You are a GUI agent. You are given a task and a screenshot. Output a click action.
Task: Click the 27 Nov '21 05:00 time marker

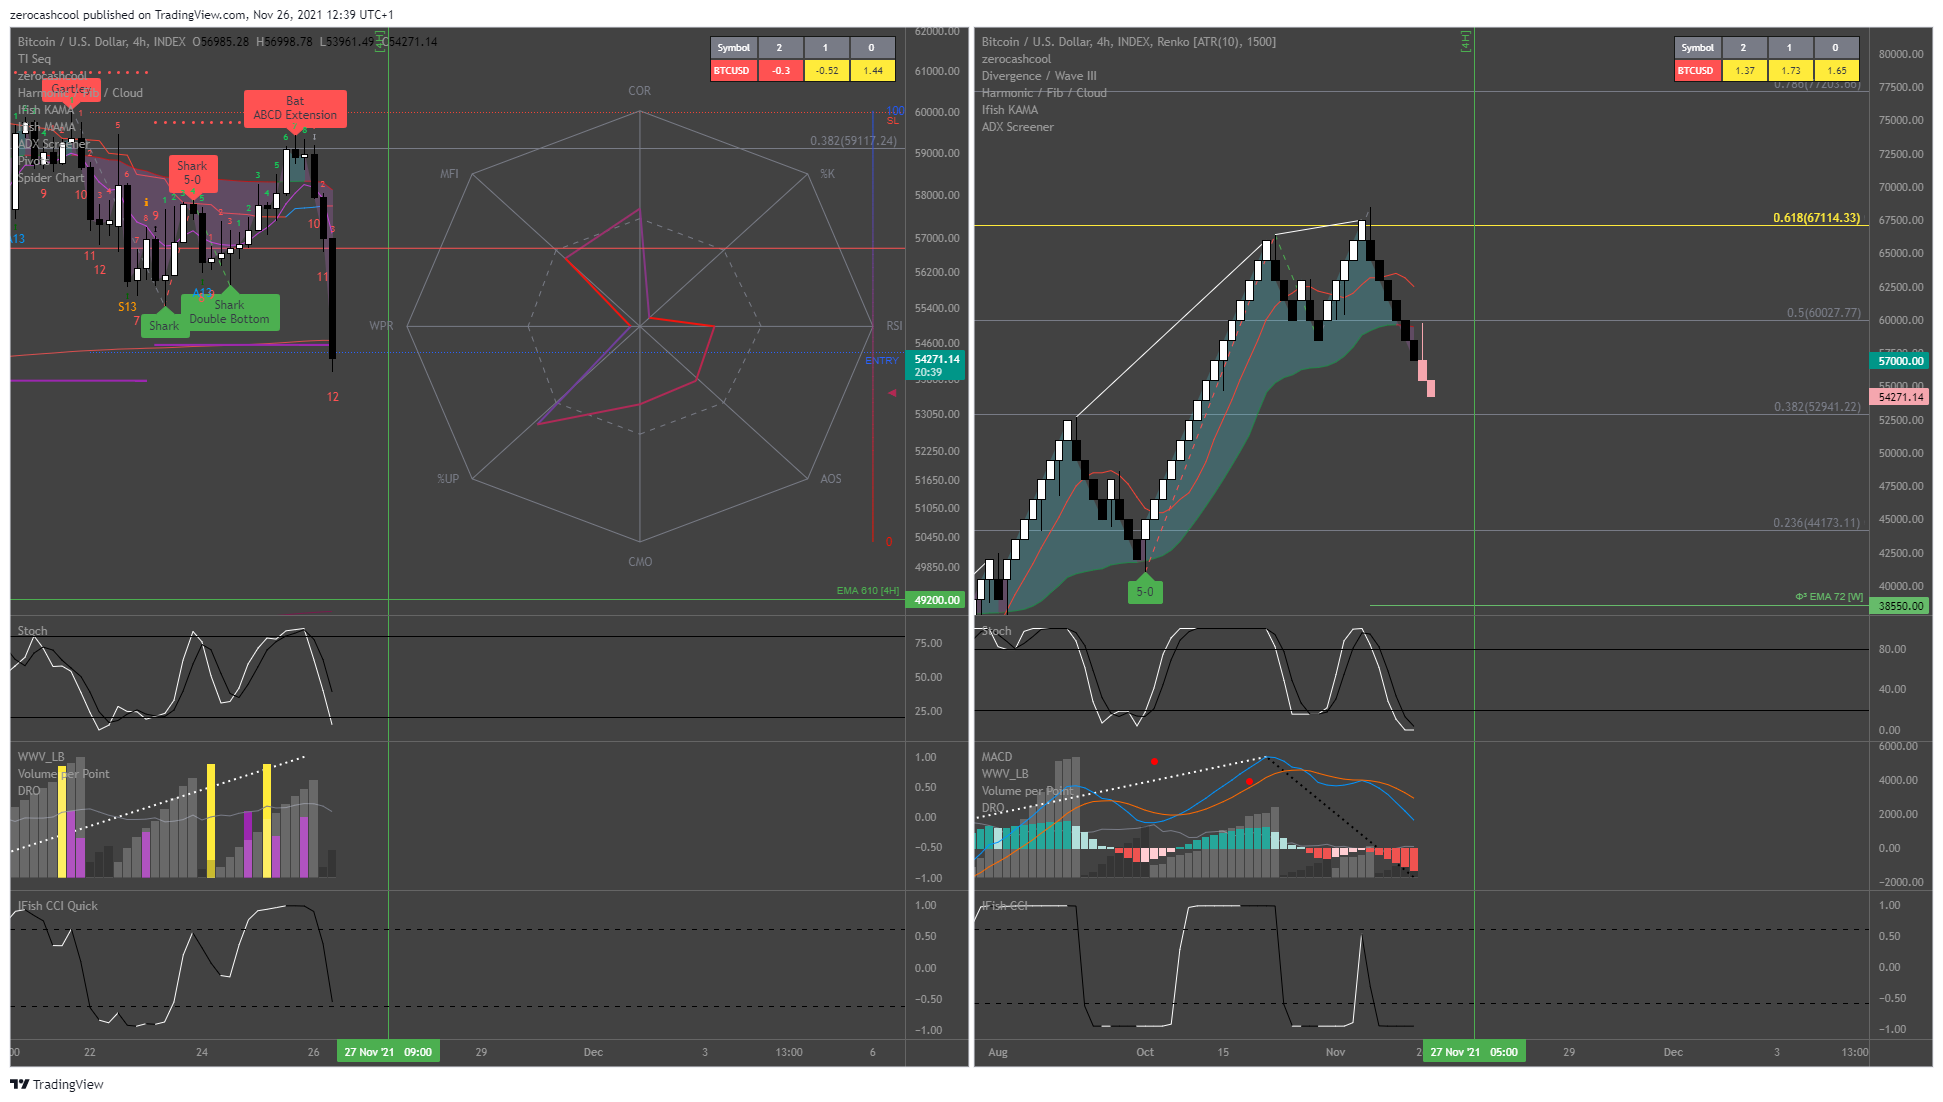(x=1474, y=1052)
